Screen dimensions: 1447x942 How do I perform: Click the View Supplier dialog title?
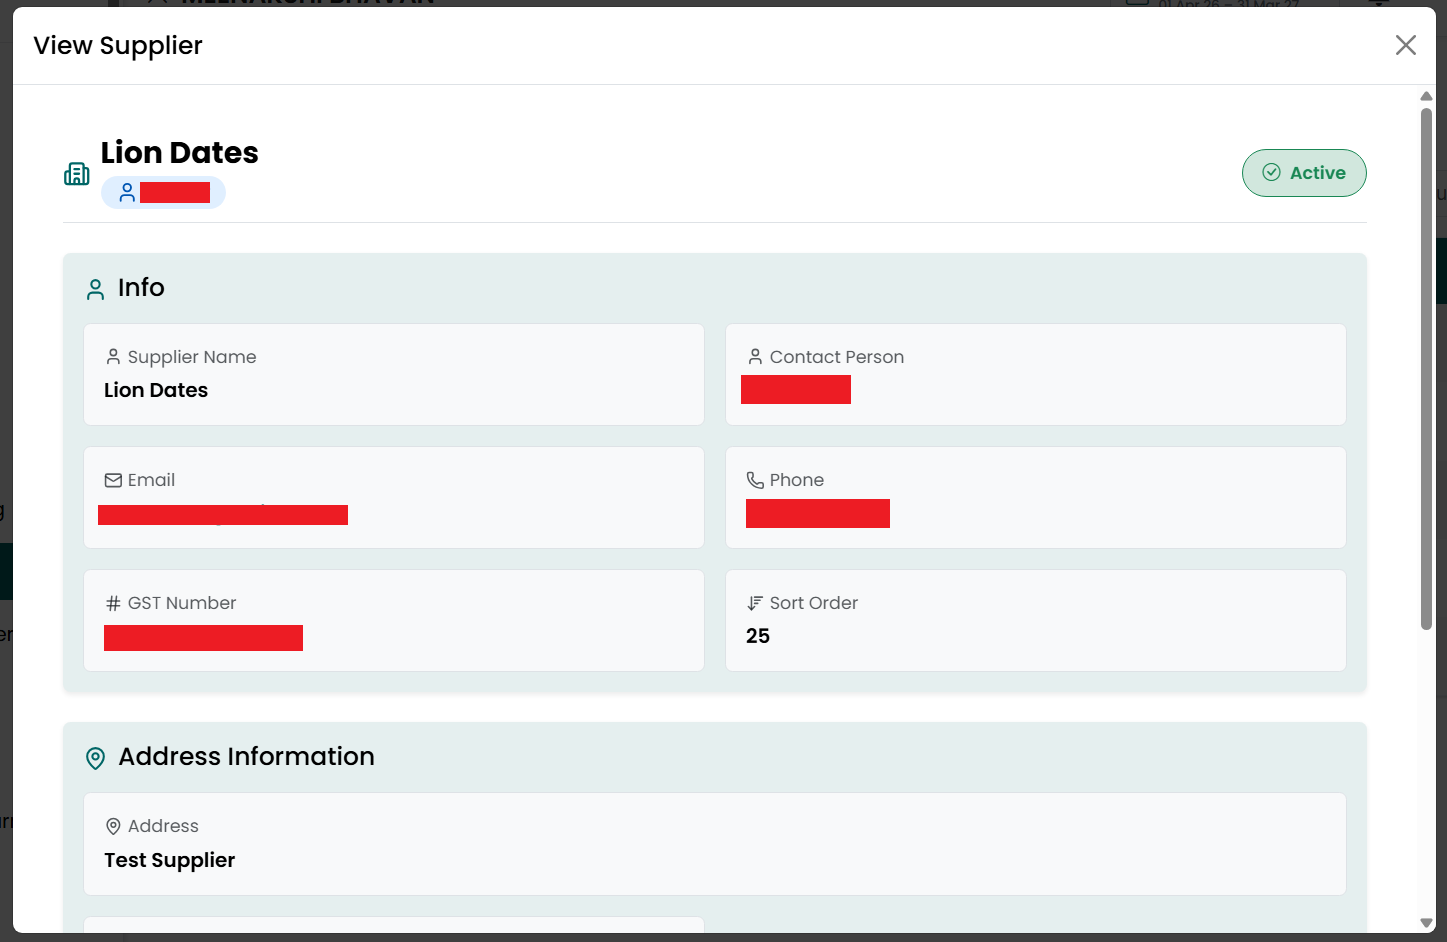[x=118, y=46]
